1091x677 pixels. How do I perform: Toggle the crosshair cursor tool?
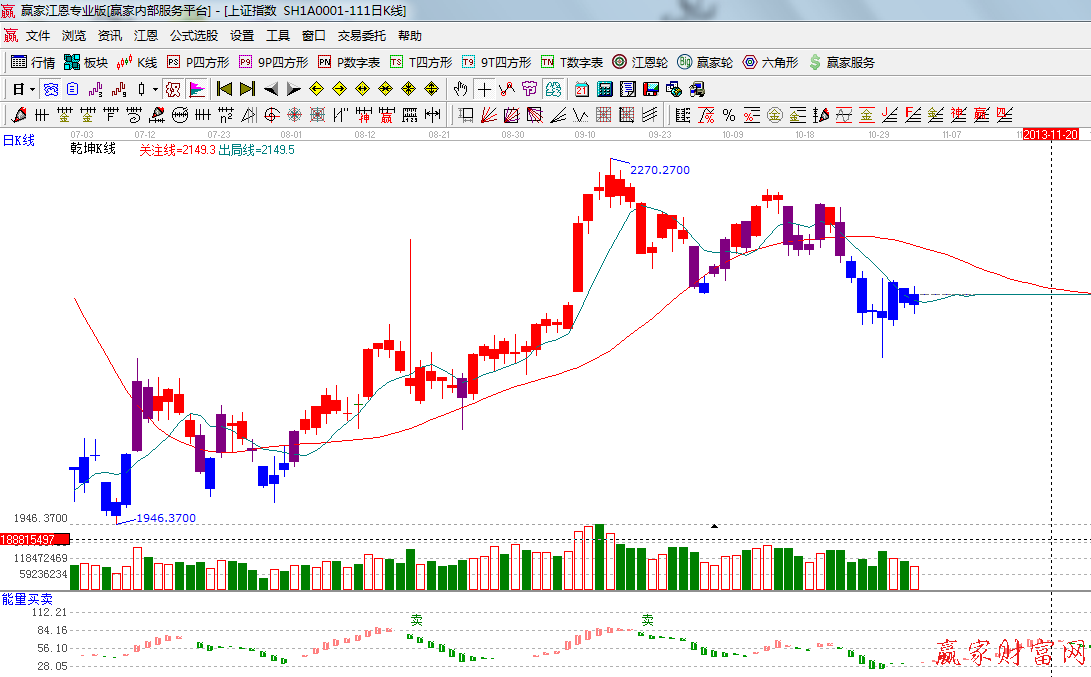(484, 89)
